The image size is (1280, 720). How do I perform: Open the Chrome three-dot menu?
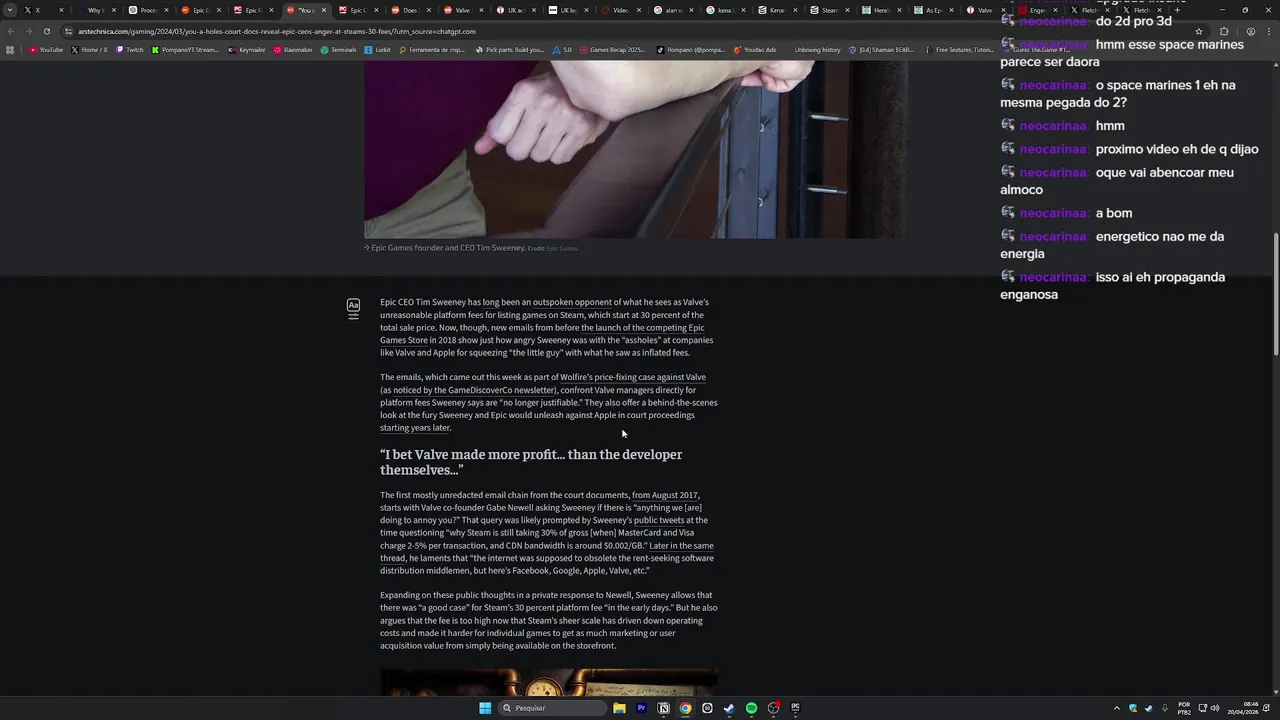(x=1269, y=31)
